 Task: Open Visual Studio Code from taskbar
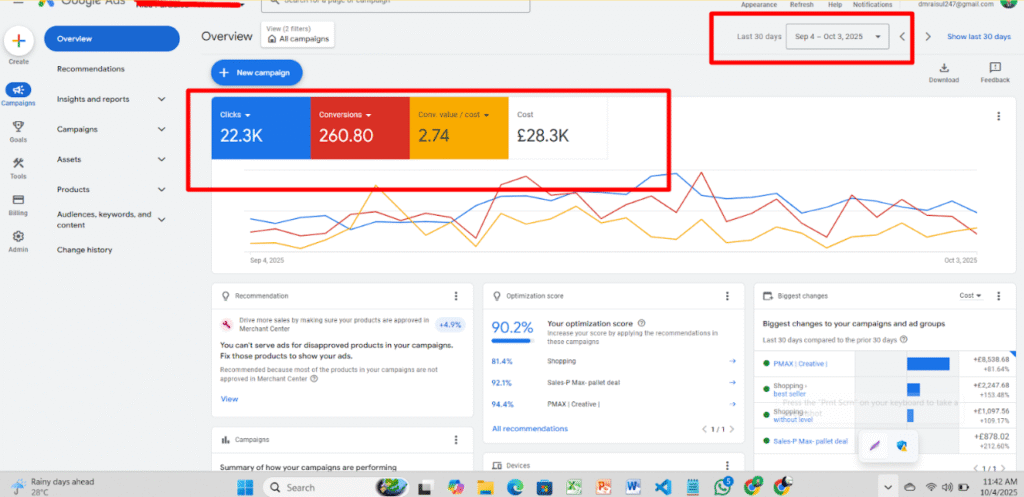click(663, 487)
